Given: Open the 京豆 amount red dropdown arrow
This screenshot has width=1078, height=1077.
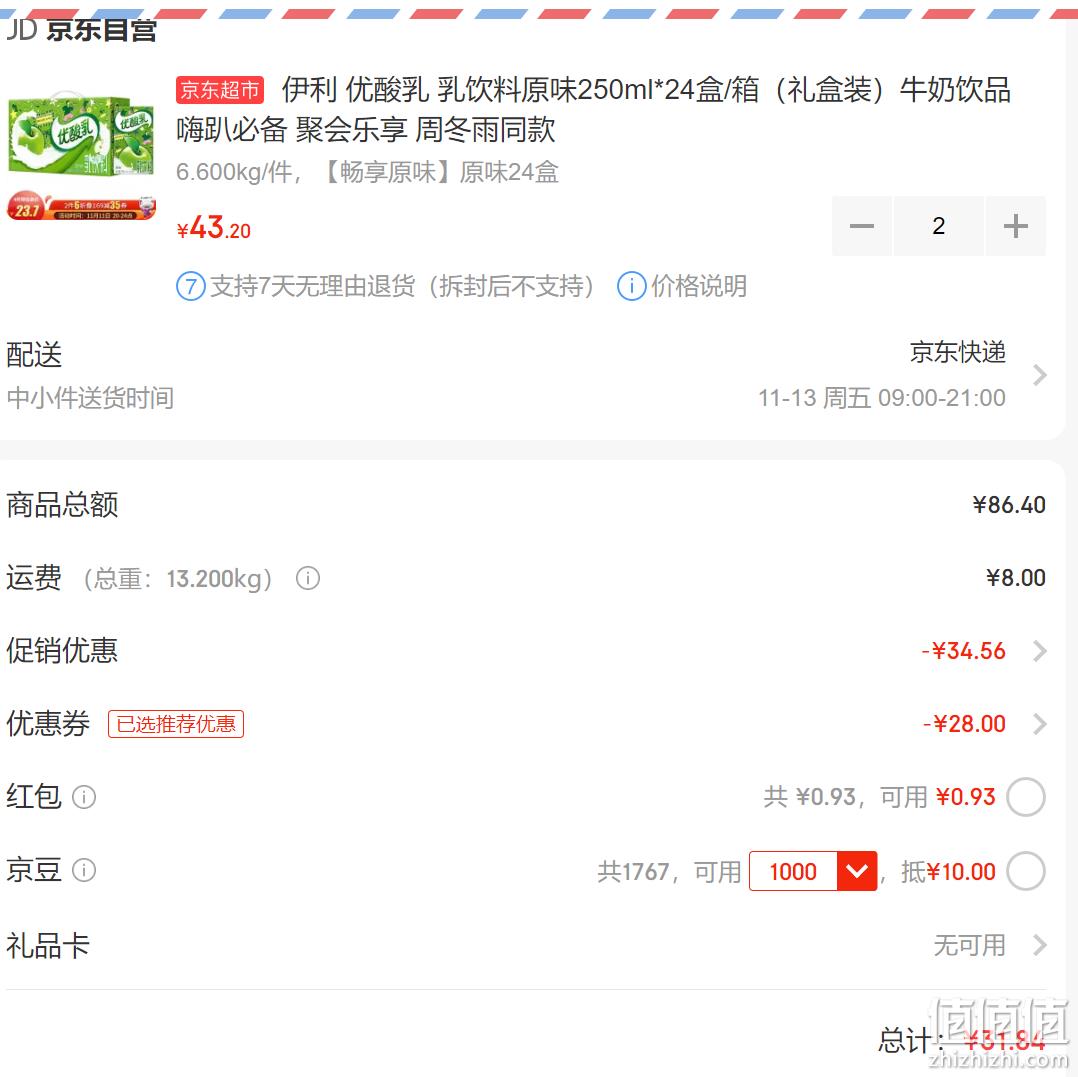Looking at the screenshot, I should (x=857, y=871).
